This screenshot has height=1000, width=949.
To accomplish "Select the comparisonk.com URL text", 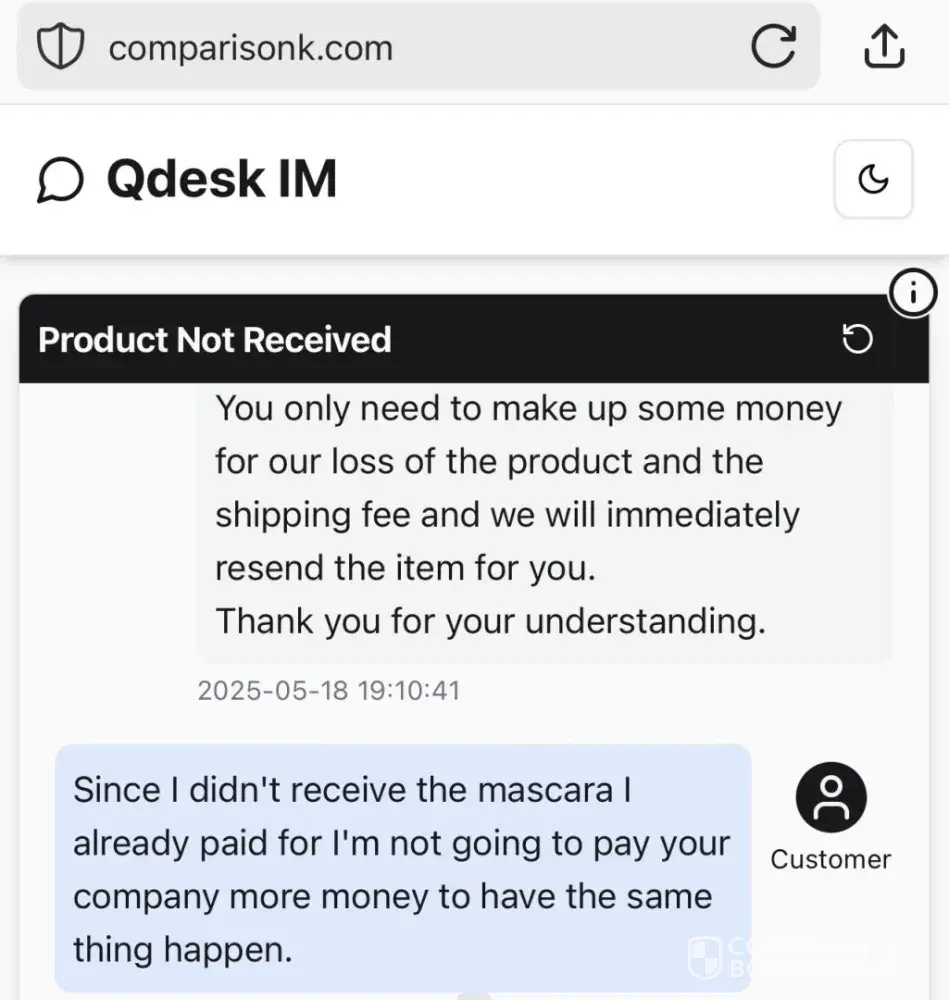I will coord(250,48).
